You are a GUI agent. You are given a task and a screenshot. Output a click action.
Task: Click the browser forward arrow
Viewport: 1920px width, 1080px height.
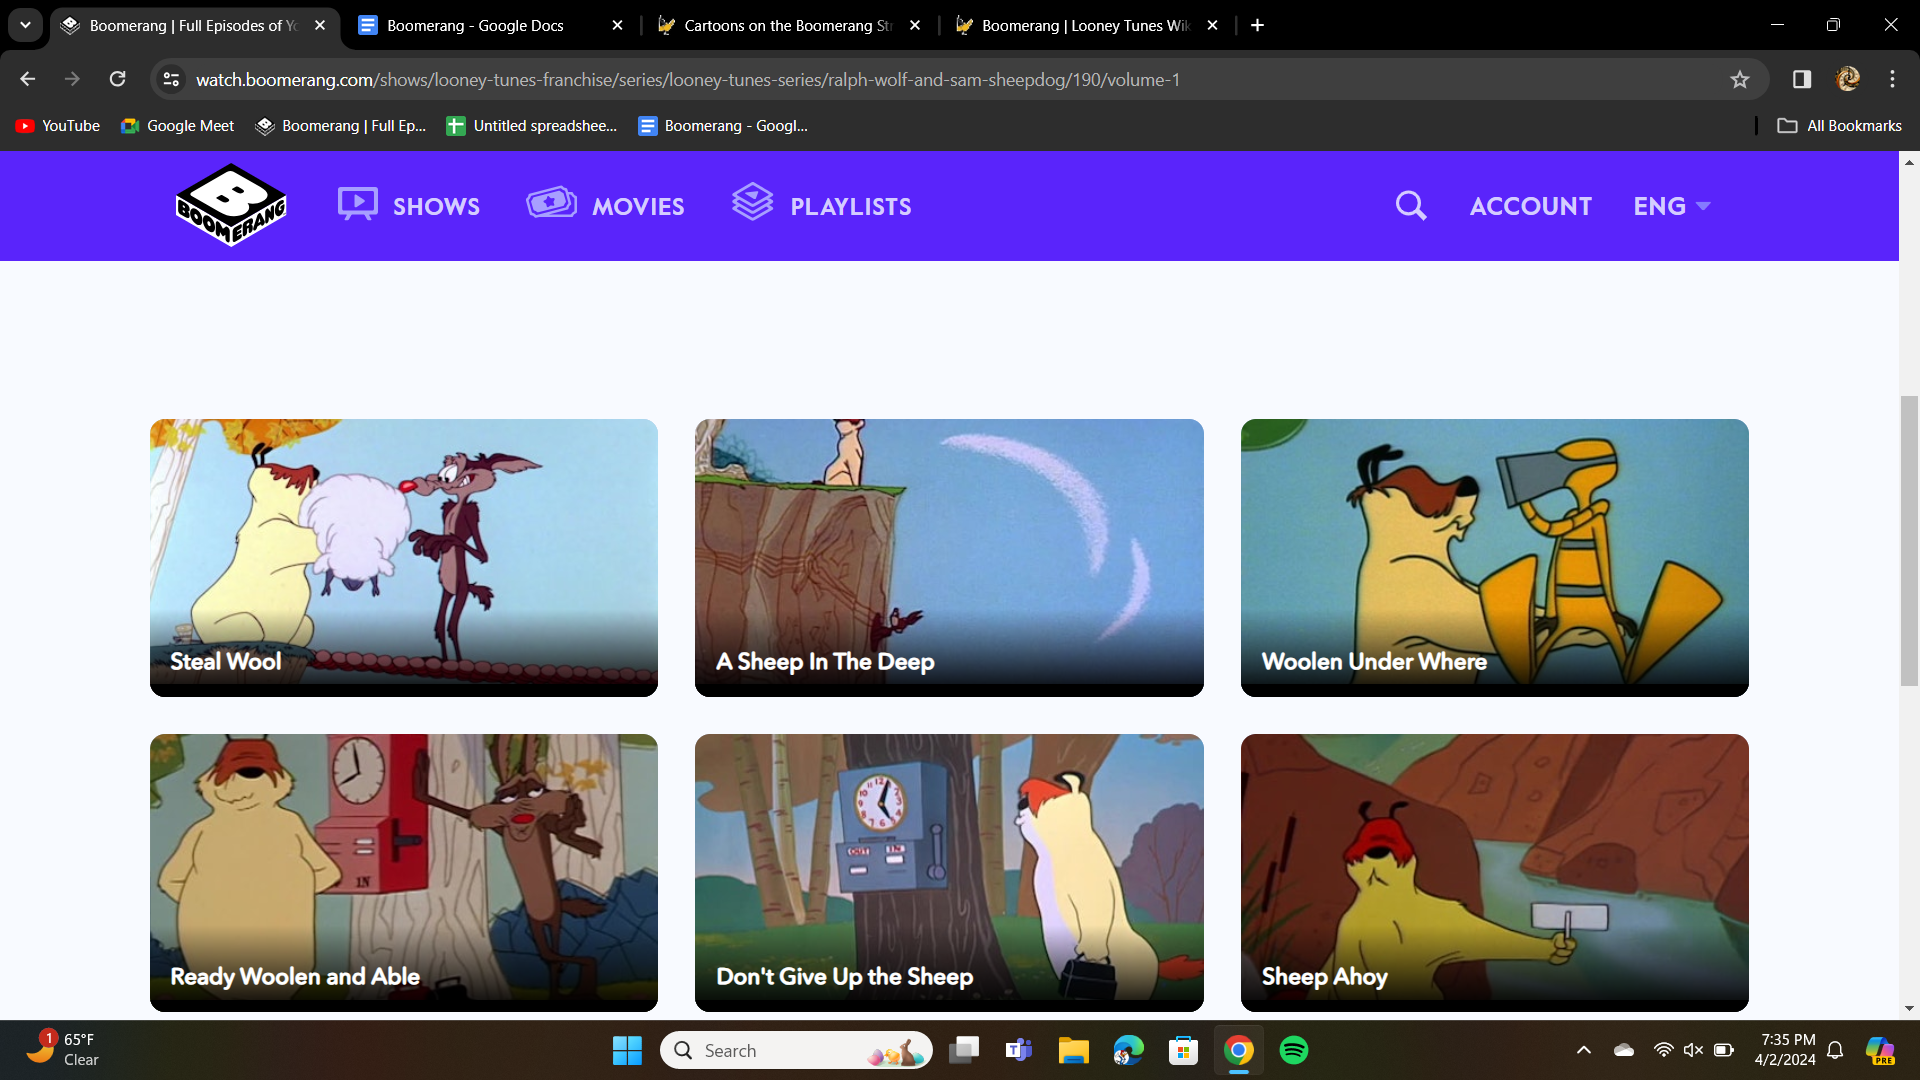point(72,79)
